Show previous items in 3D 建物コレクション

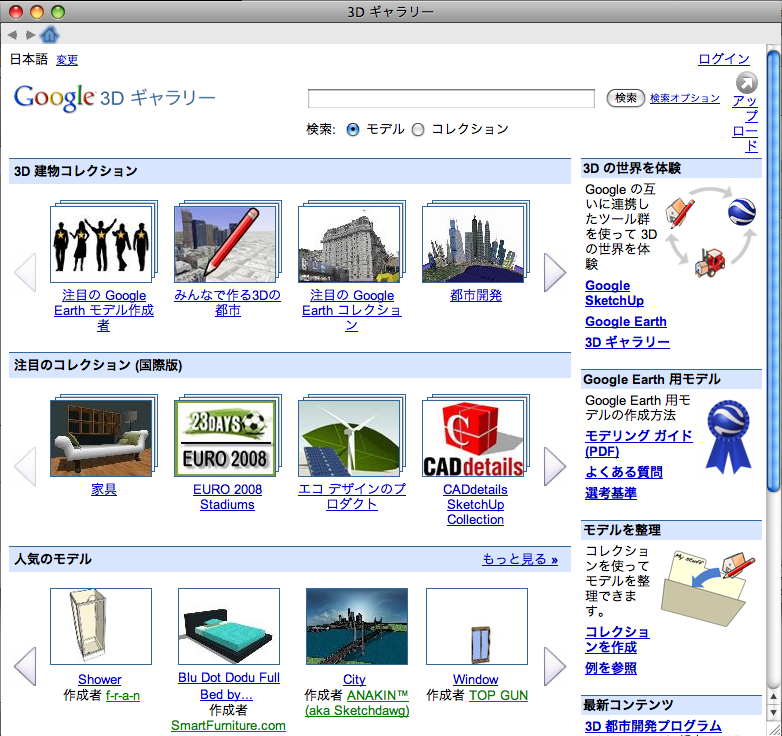(x=25, y=272)
